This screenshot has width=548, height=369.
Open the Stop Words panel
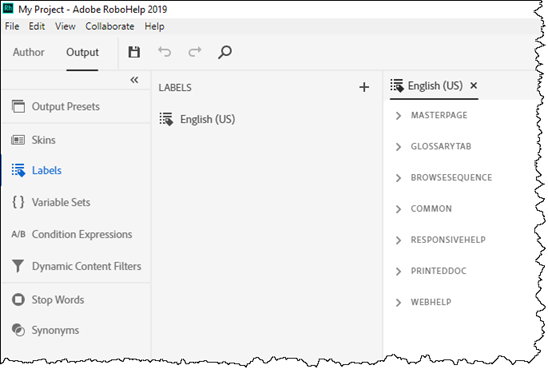pyautogui.click(x=75, y=300)
